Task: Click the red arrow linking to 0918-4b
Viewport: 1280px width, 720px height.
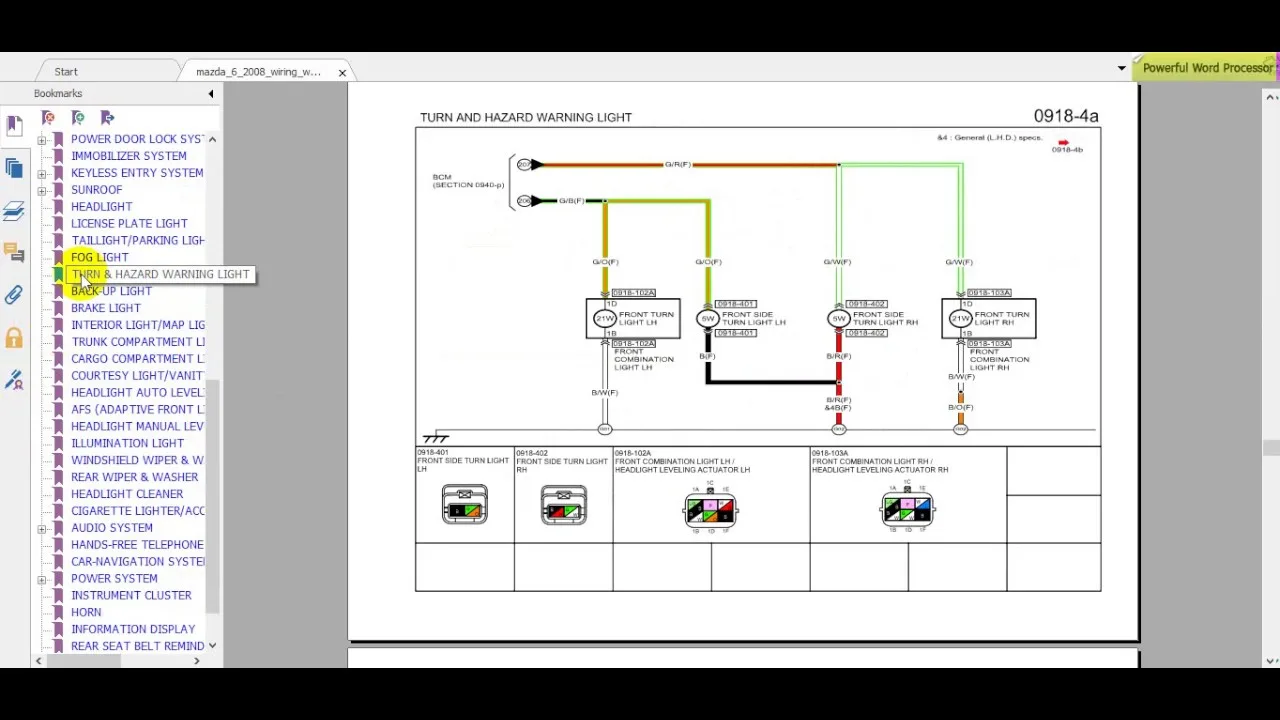Action: pyautogui.click(x=1063, y=143)
